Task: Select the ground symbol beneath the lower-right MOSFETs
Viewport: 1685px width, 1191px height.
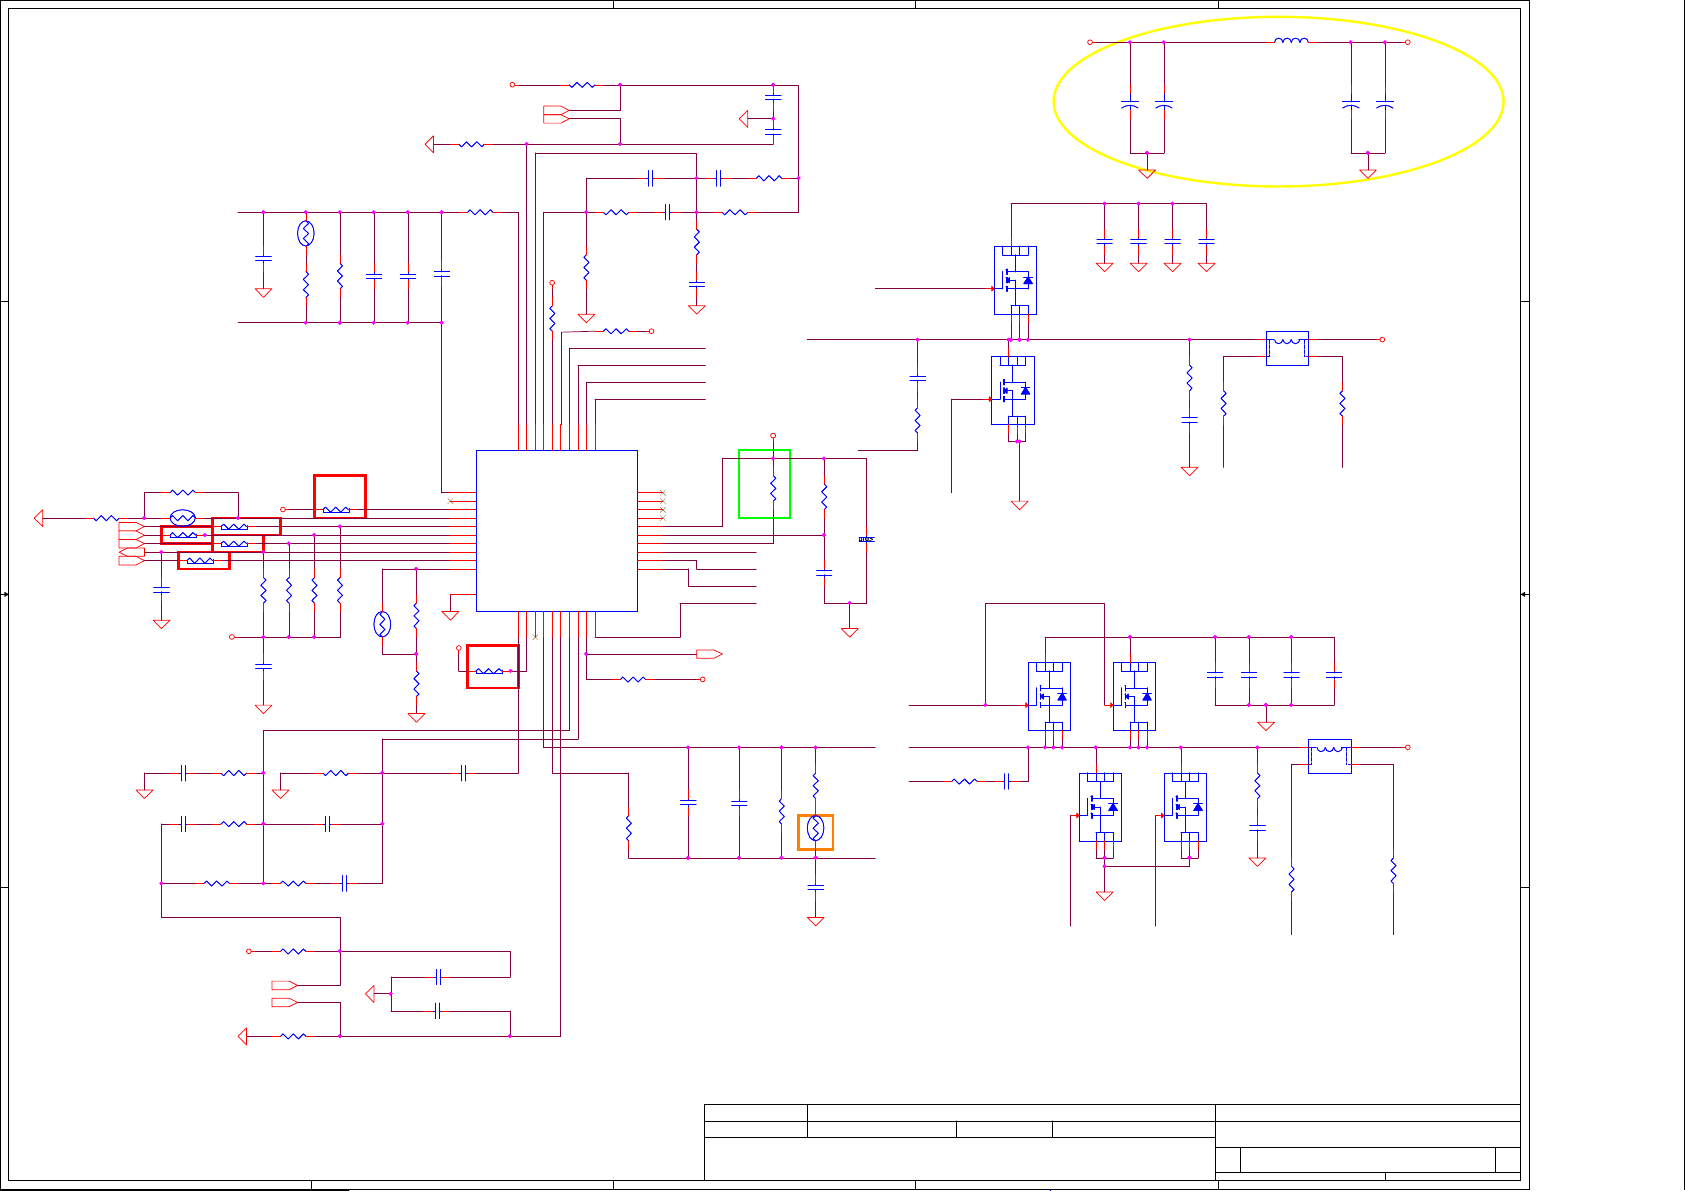Action: click(x=1104, y=896)
